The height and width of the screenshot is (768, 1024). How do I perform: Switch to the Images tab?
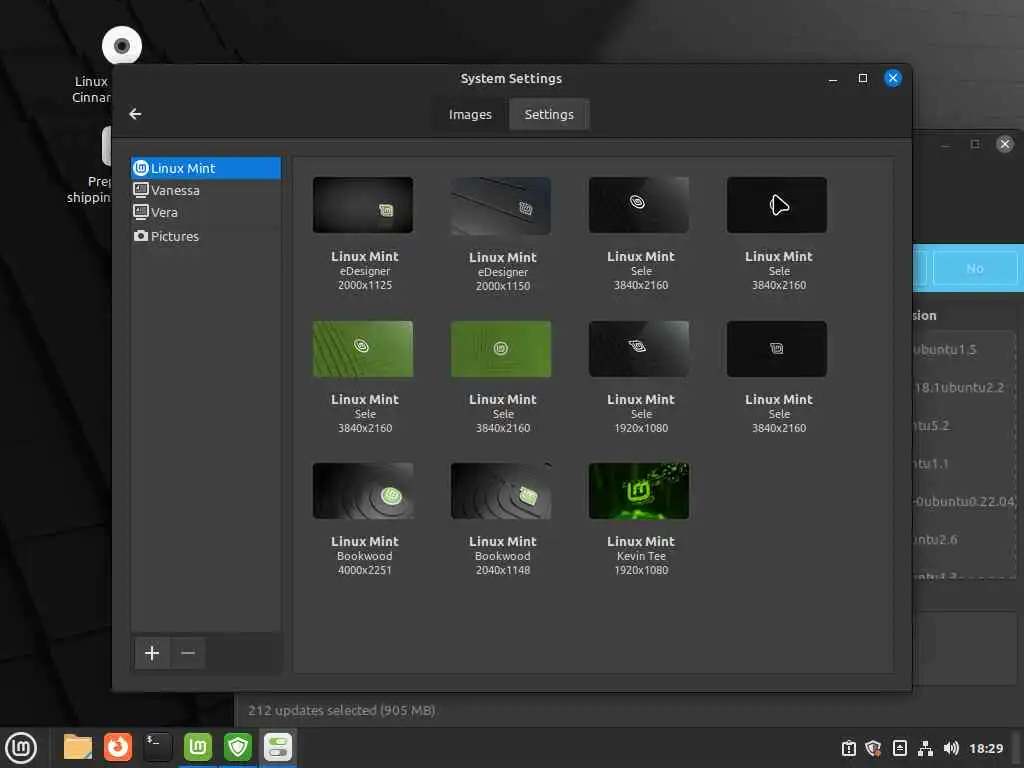pos(470,114)
